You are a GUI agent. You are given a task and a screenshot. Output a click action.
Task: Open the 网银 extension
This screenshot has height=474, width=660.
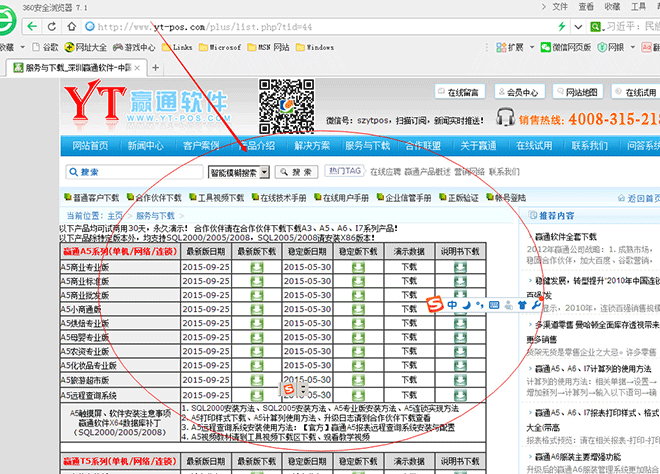tap(610, 47)
